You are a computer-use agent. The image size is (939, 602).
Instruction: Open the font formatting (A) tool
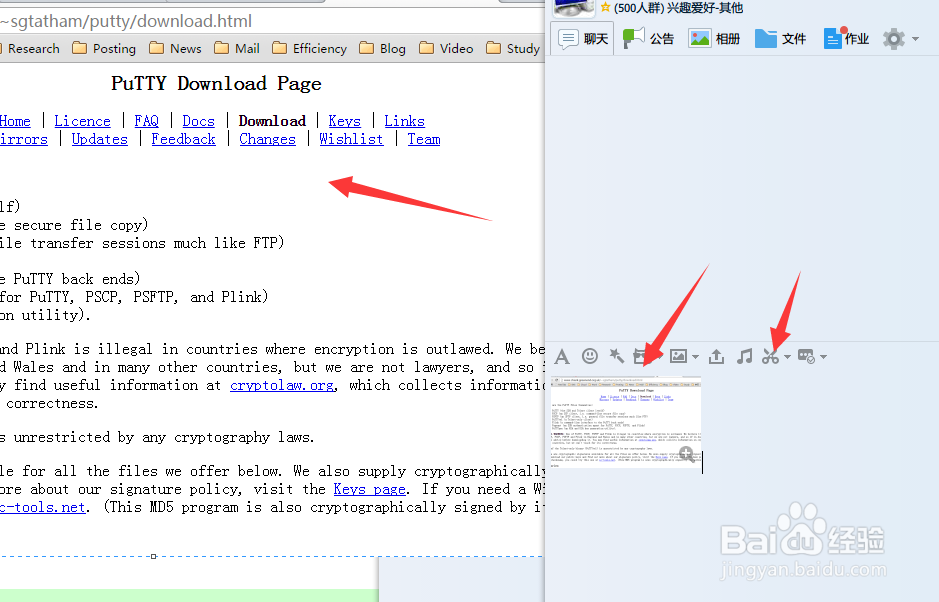click(562, 357)
